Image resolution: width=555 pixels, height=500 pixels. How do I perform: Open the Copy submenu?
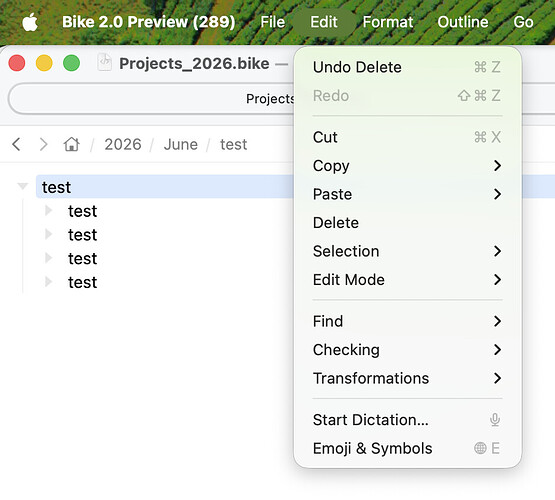click(x=407, y=166)
